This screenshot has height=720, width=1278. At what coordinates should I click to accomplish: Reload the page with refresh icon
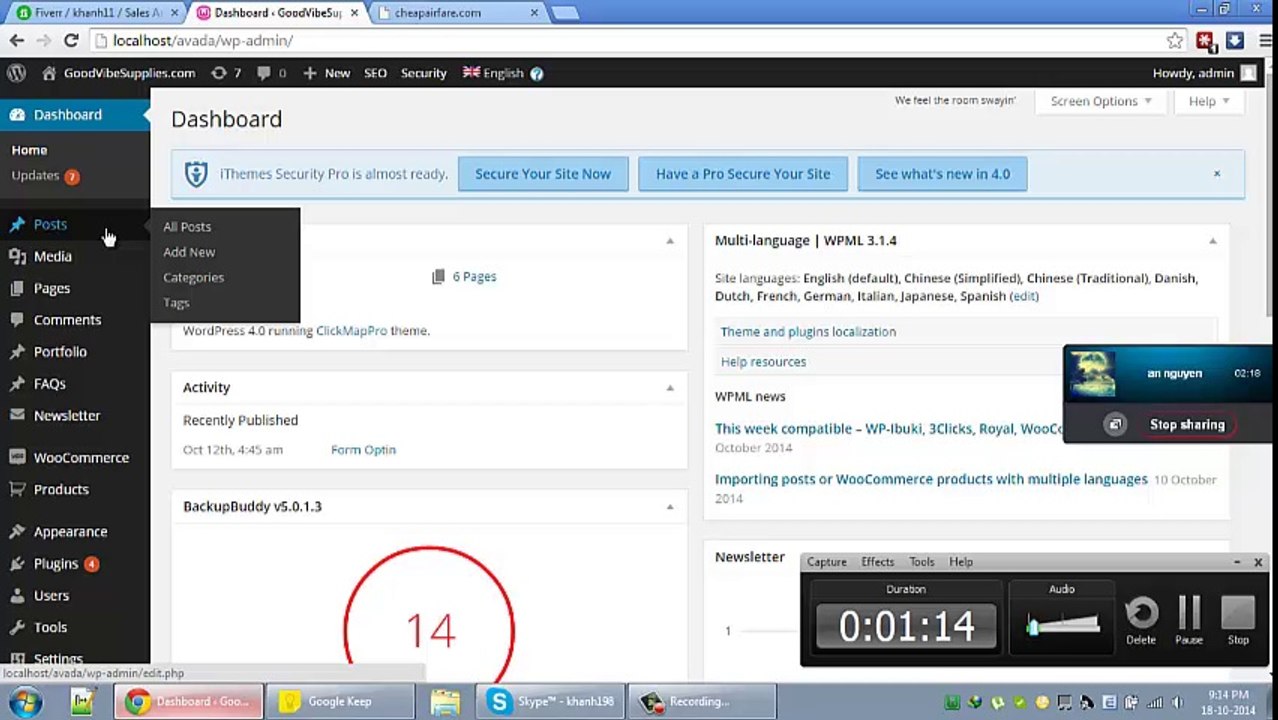tap(71, 40)
